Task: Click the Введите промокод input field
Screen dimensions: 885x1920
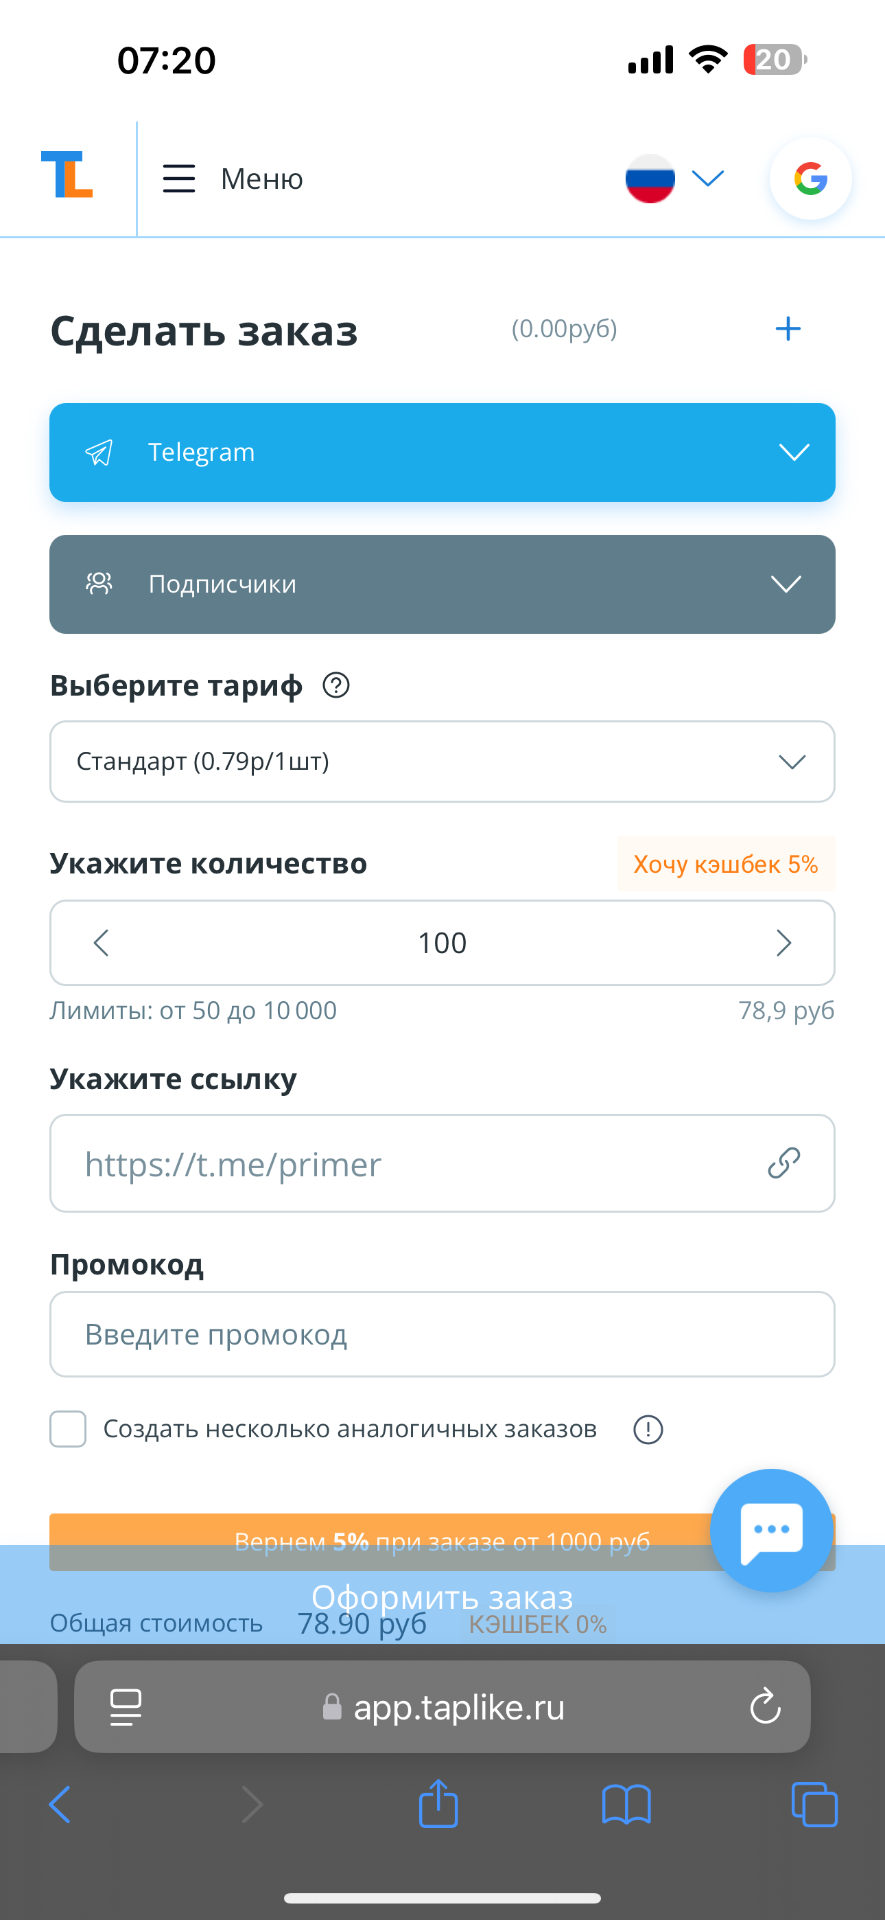Action: coord(442,1335)
